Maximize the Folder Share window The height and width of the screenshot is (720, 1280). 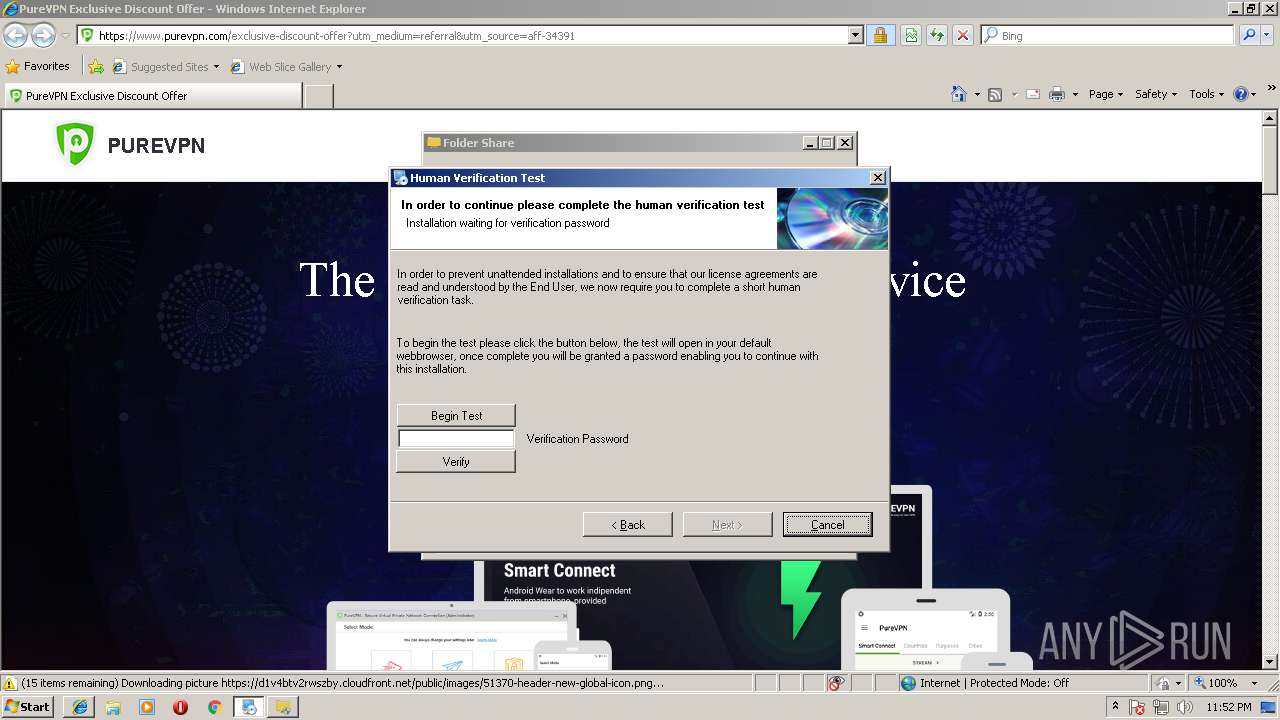(x=827, y=142)
